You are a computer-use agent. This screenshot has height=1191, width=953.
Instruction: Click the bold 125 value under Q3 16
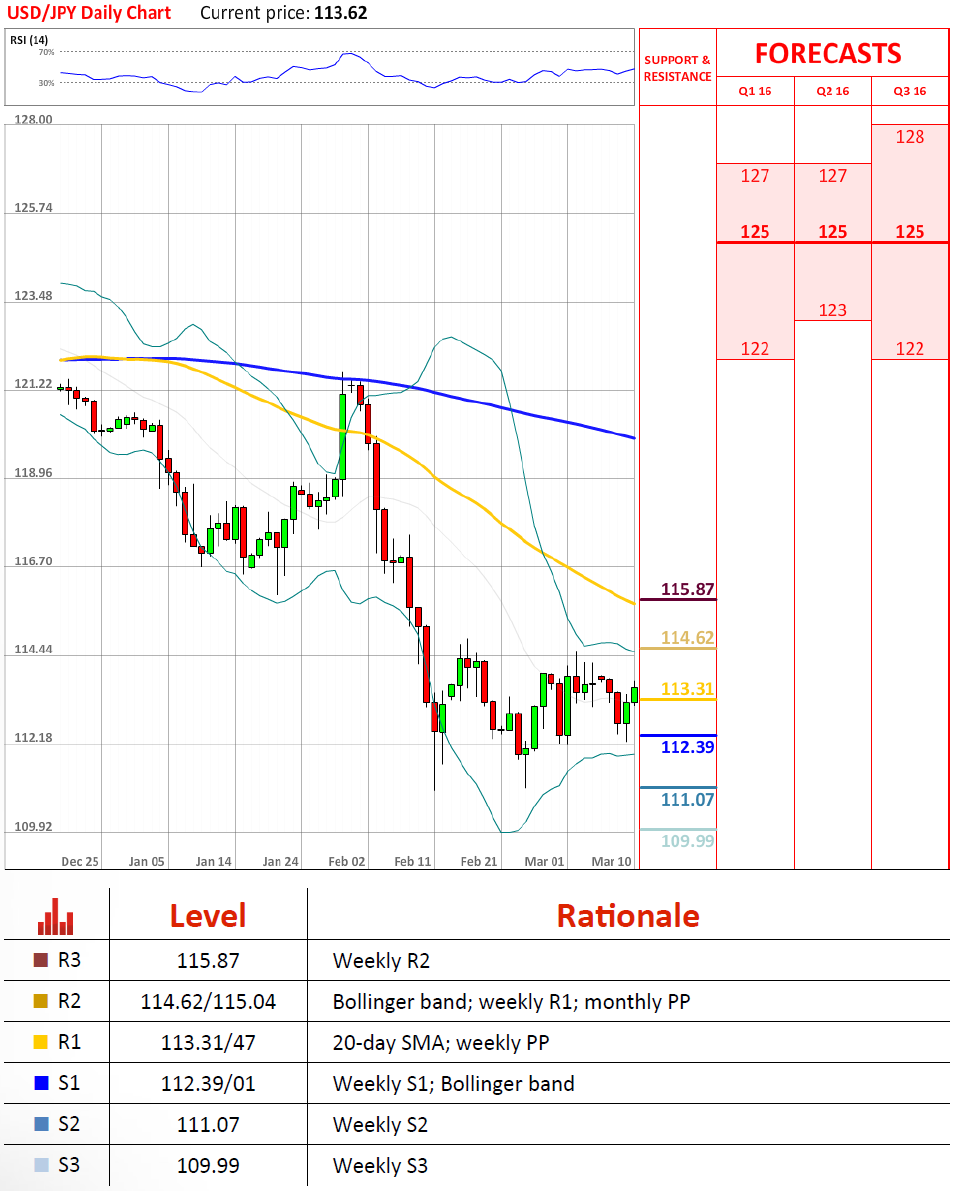(x=910, y=232)
